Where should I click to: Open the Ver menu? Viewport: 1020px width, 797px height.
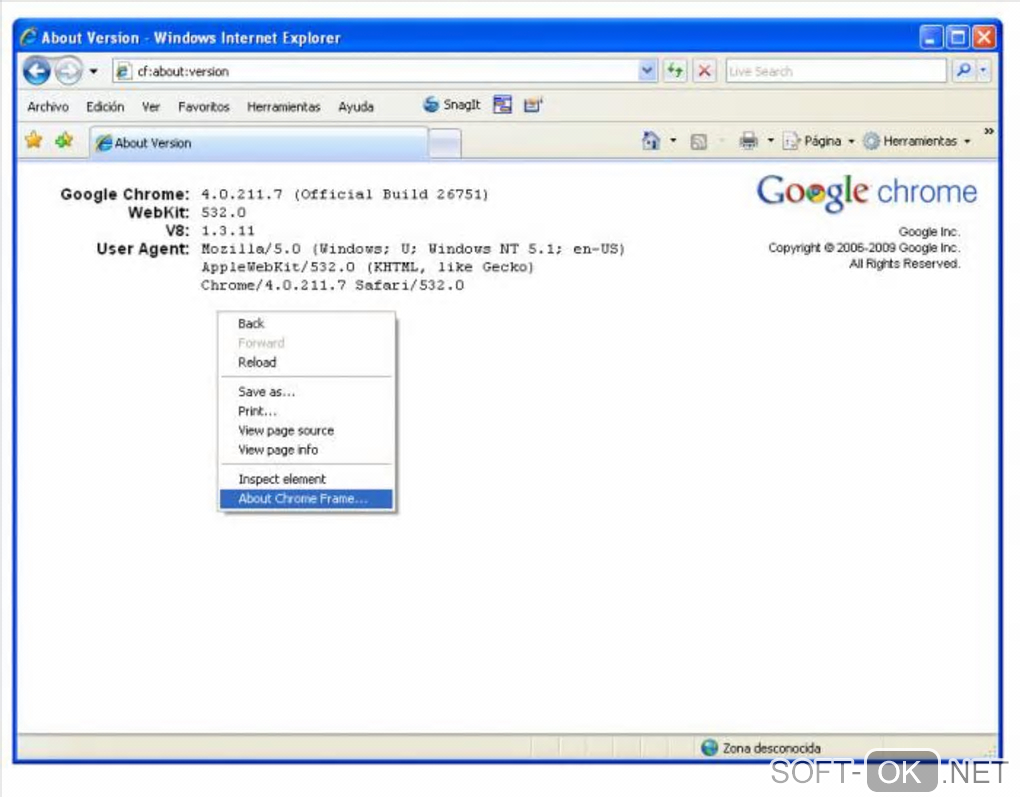(x=151, y=107)
